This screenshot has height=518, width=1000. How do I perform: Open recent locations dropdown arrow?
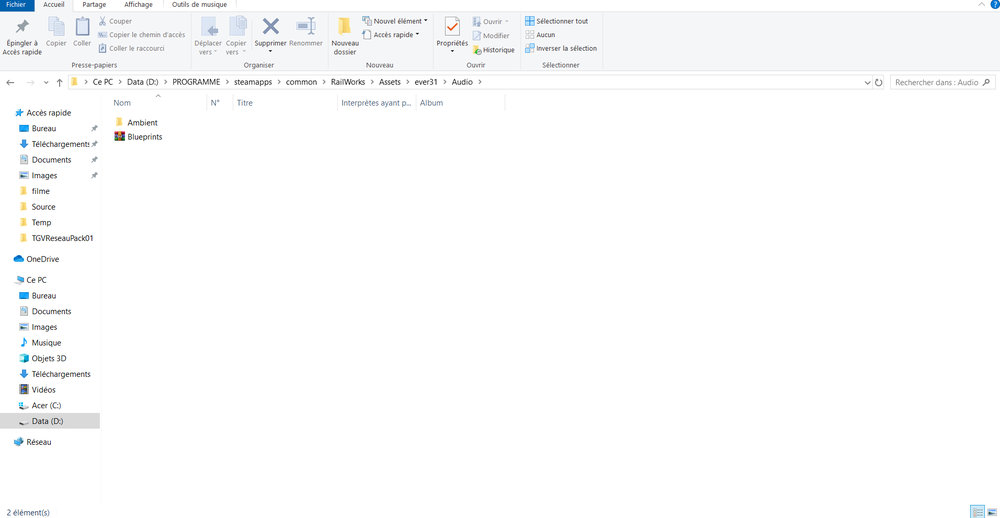[46, 83]
